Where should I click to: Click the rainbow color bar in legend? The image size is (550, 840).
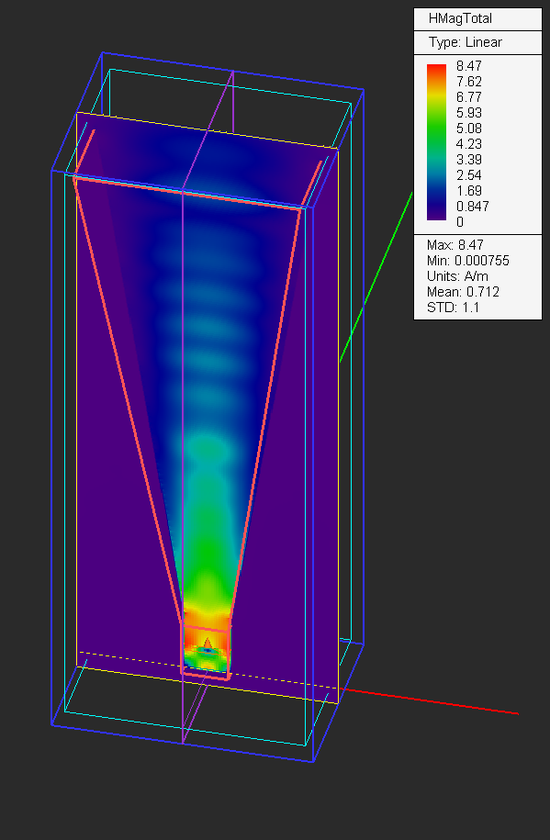click(x=436, y=142)
